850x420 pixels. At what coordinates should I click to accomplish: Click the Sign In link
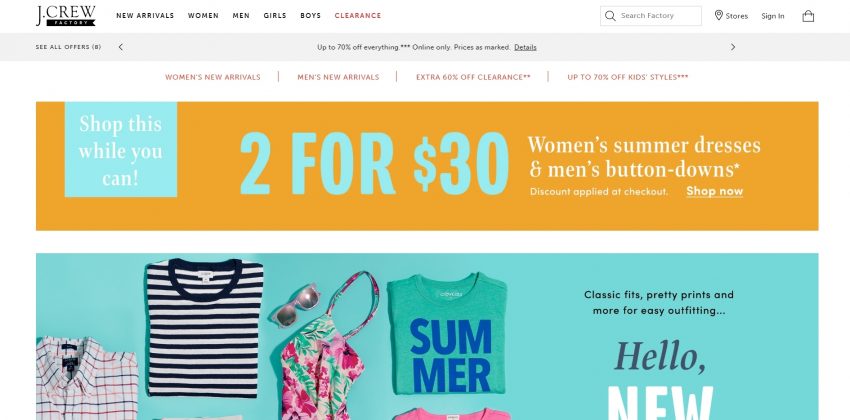pos(772,16)
